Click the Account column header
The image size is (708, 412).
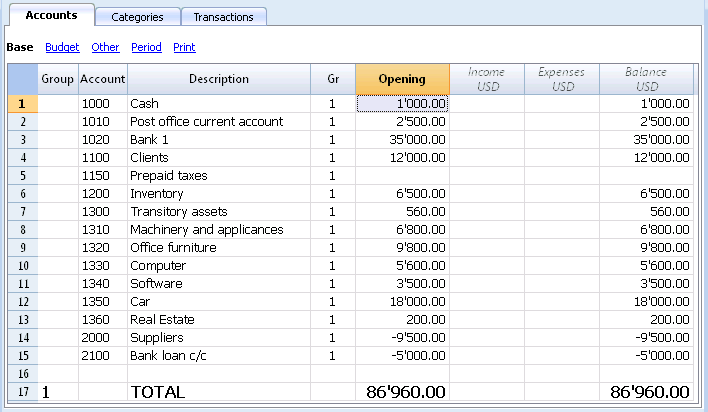(103, 79)
